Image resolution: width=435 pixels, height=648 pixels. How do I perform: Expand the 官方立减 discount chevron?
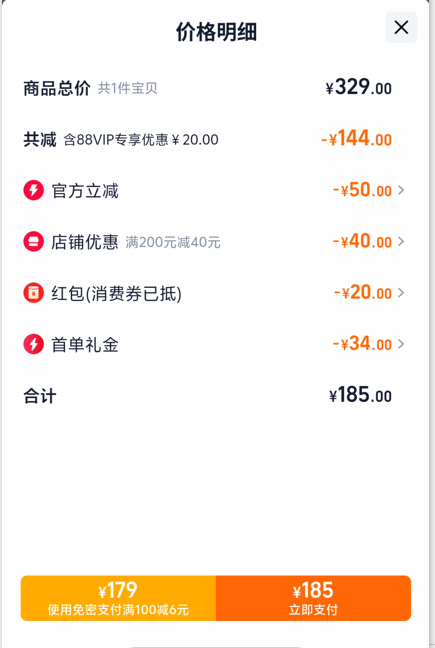point(401,190)
